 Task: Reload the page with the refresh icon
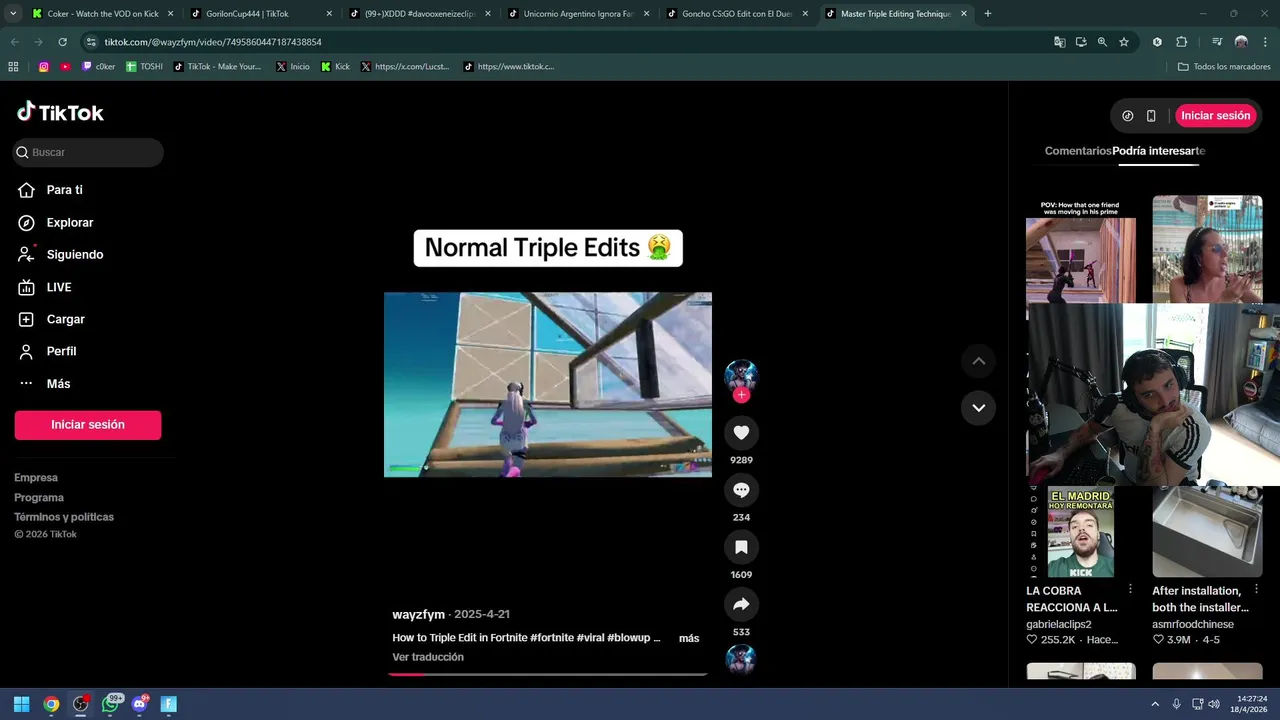62,42
